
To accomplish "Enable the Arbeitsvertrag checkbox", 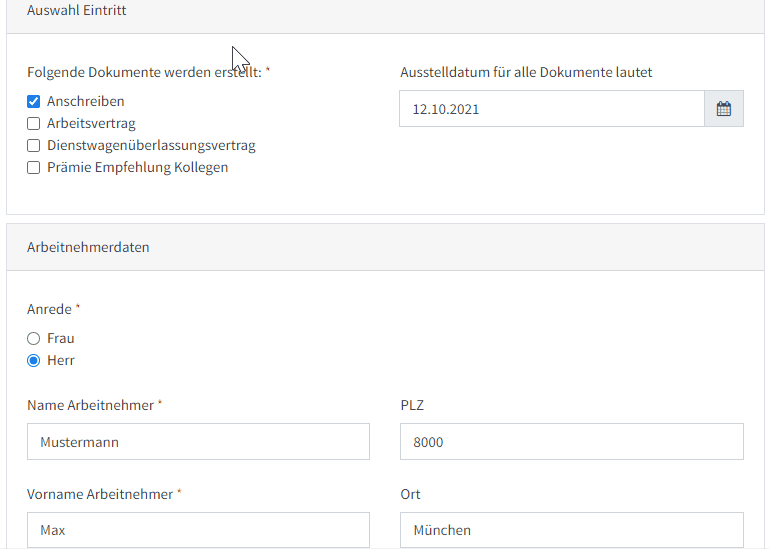I will [x=34, y=123].
